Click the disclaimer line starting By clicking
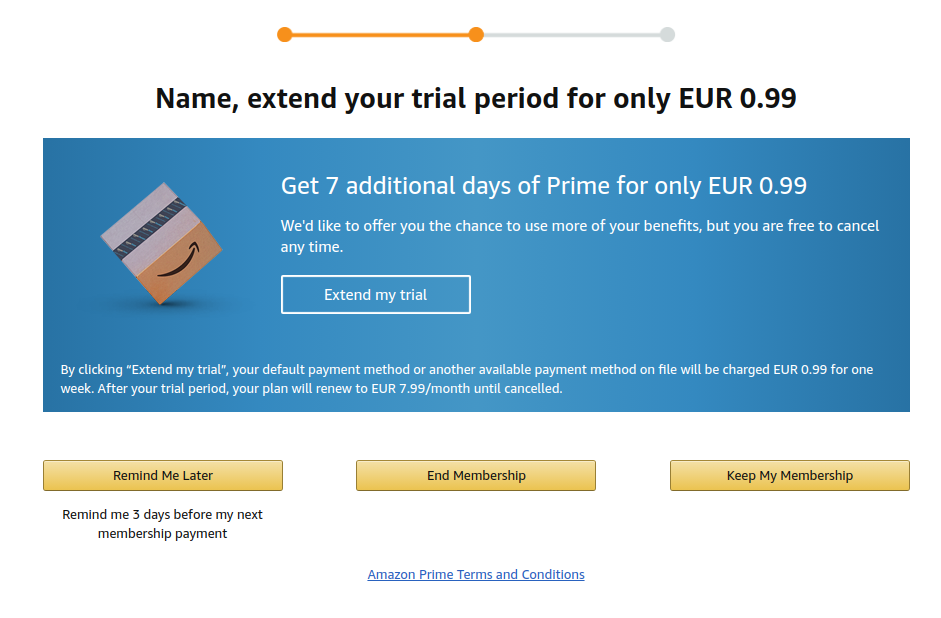 click(467, 370)
